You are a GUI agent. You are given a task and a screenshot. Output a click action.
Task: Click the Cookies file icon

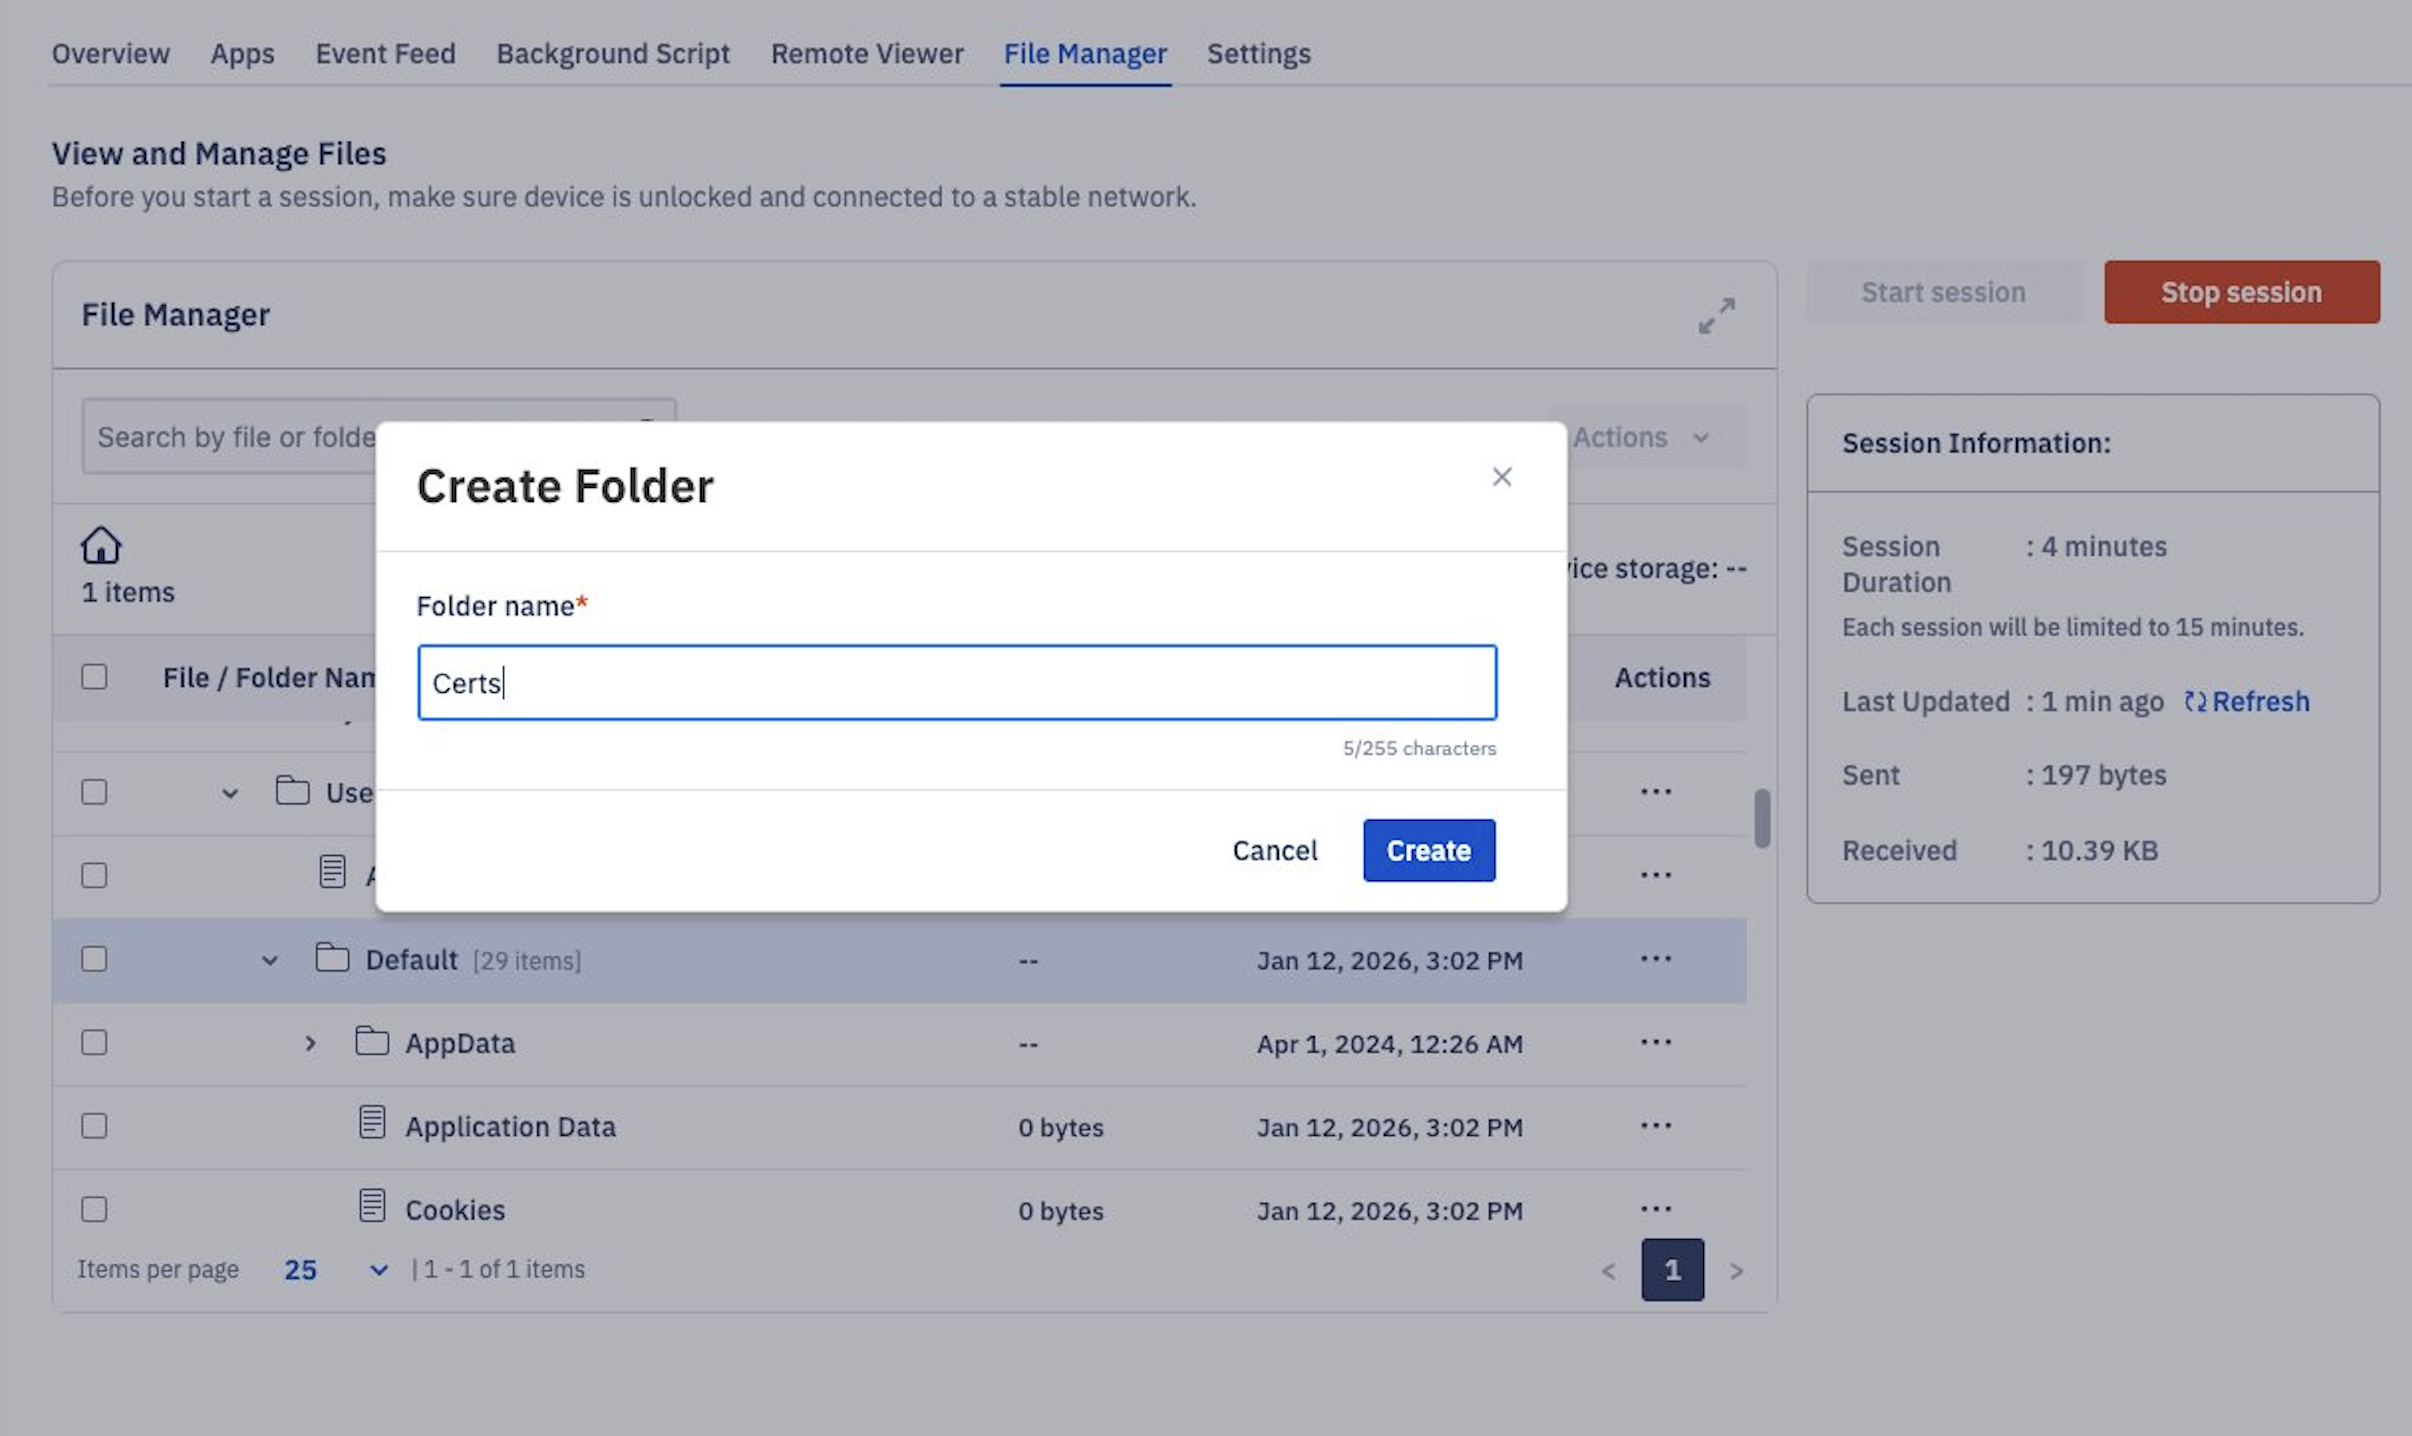(372, 1205)
